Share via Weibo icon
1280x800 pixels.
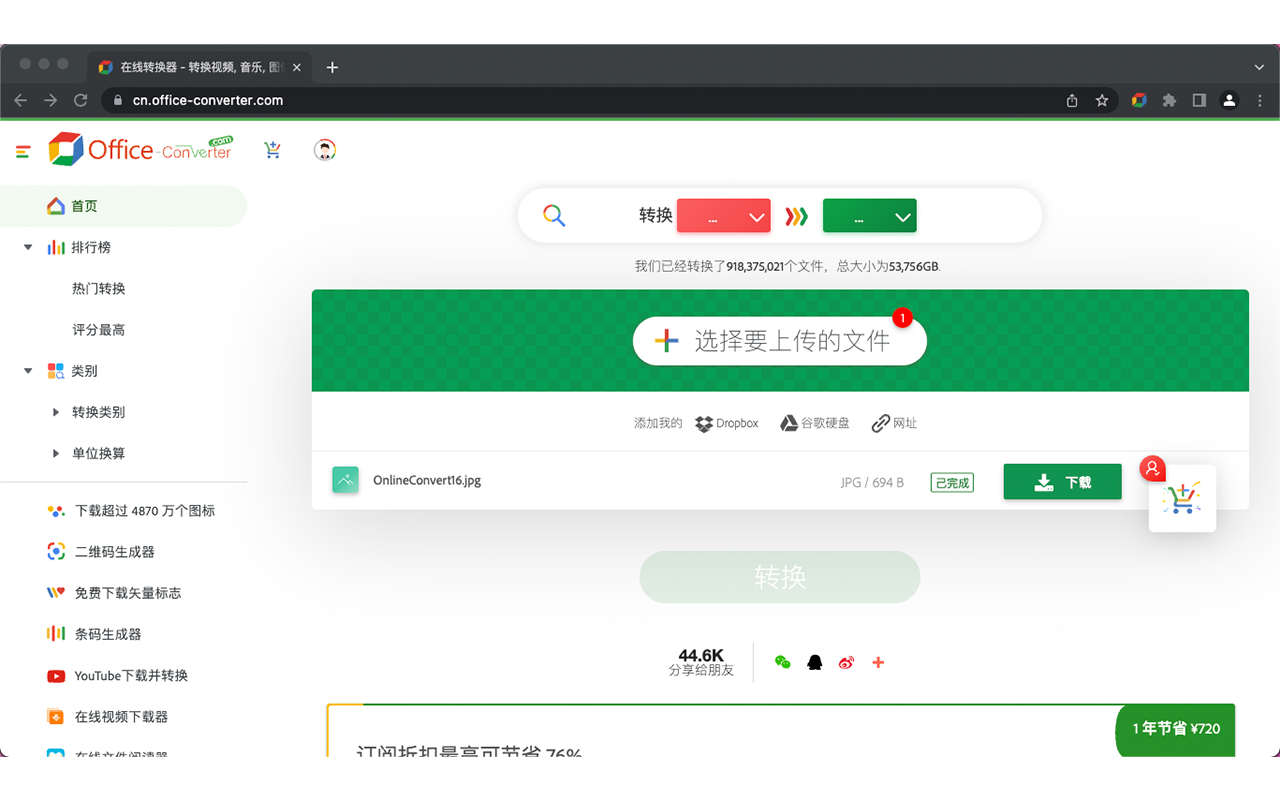click(x=847, y=662)
